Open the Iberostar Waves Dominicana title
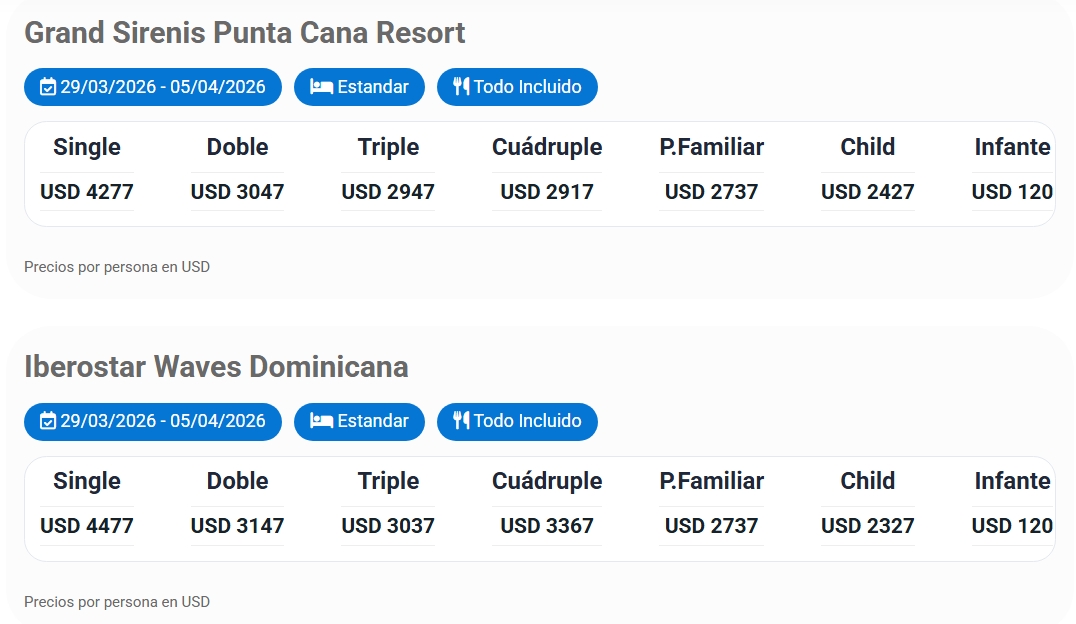 point(216,367)
